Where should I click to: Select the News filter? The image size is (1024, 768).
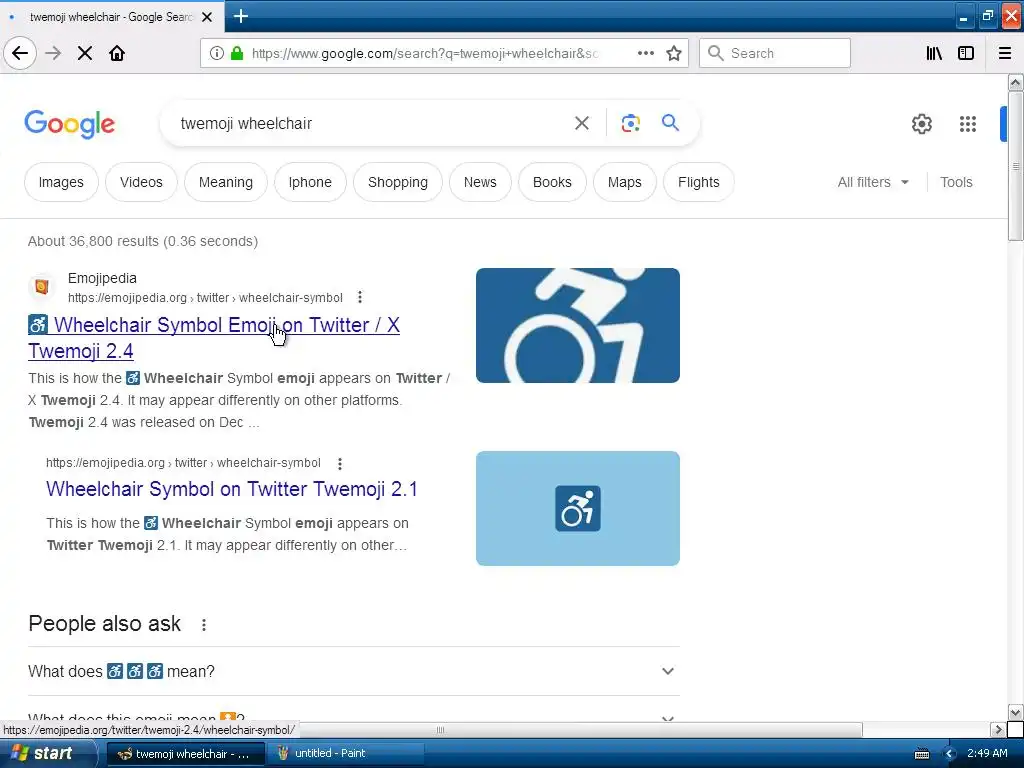480,182
